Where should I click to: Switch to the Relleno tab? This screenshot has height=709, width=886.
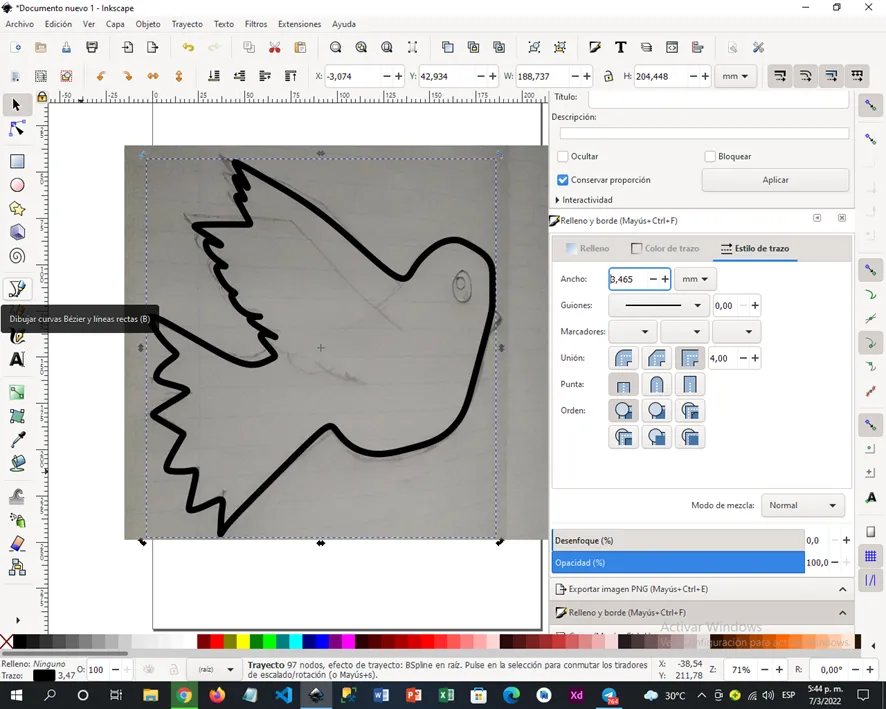click(588, 249)
